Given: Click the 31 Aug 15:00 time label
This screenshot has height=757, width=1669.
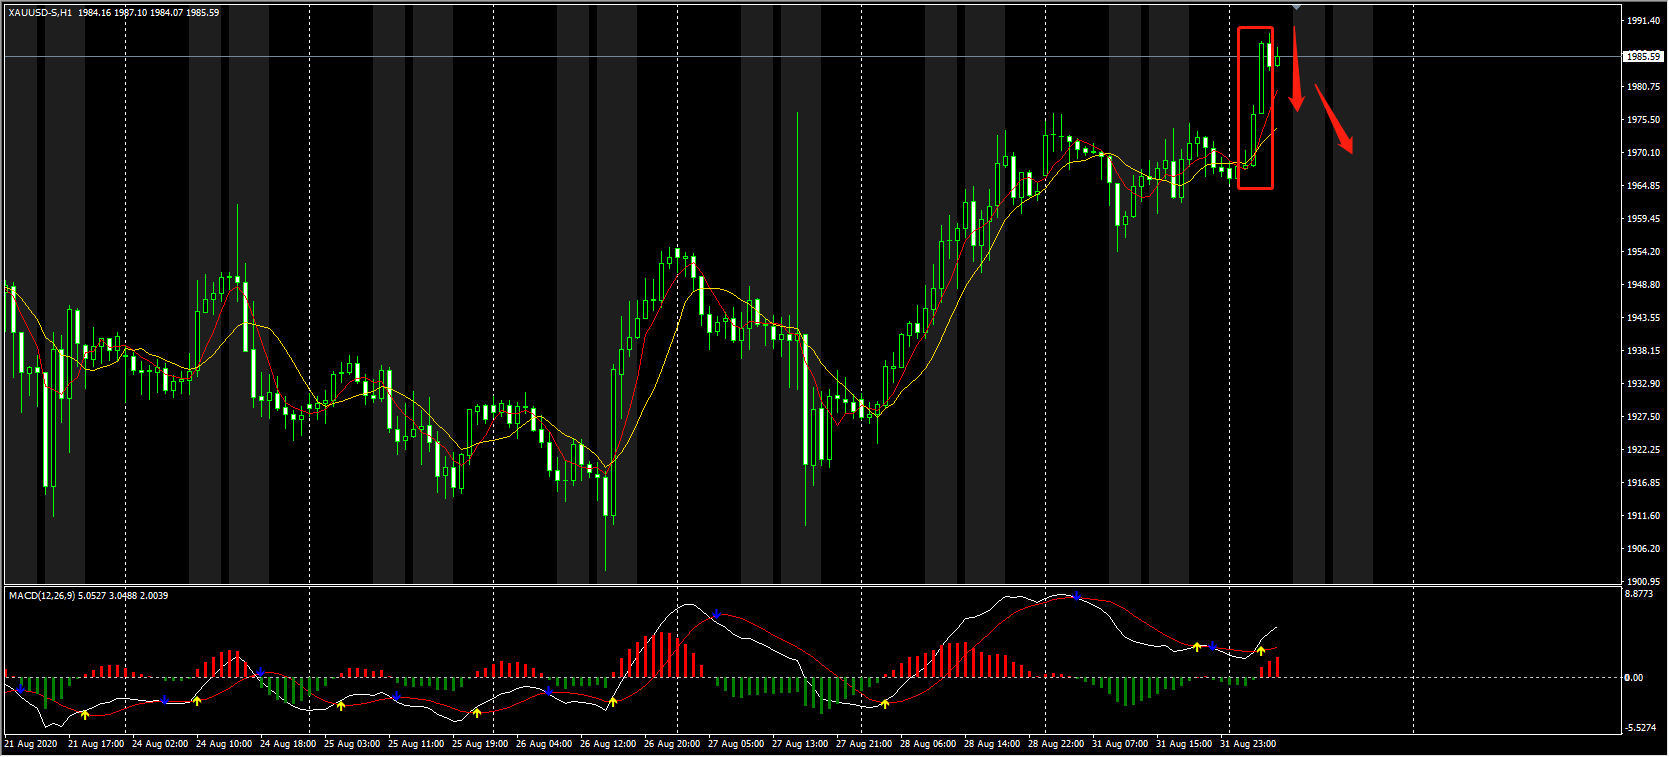Looking at the screenshot, I should [x=1184, y=744].
